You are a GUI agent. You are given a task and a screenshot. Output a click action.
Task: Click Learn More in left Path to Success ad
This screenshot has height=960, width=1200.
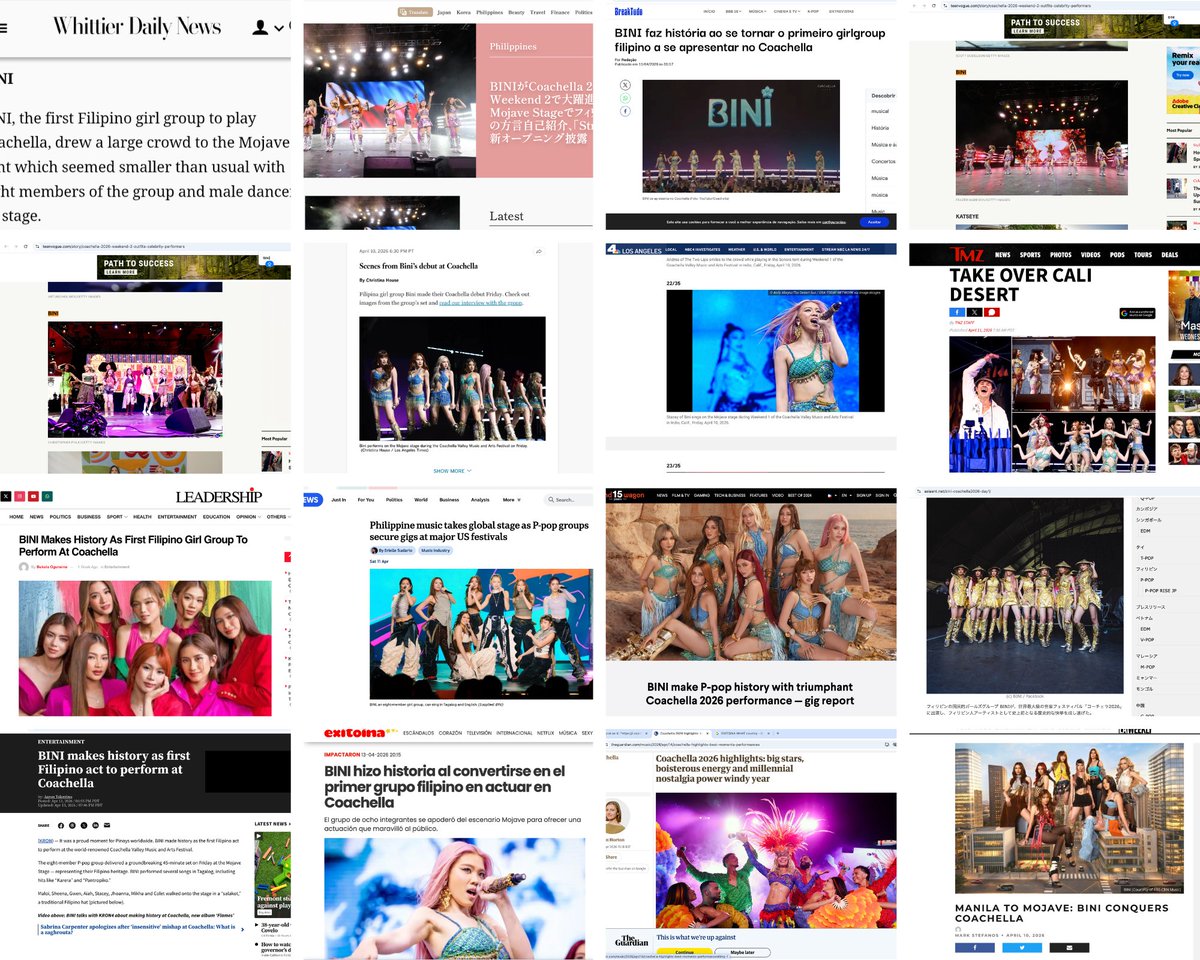tap(121, 272)
